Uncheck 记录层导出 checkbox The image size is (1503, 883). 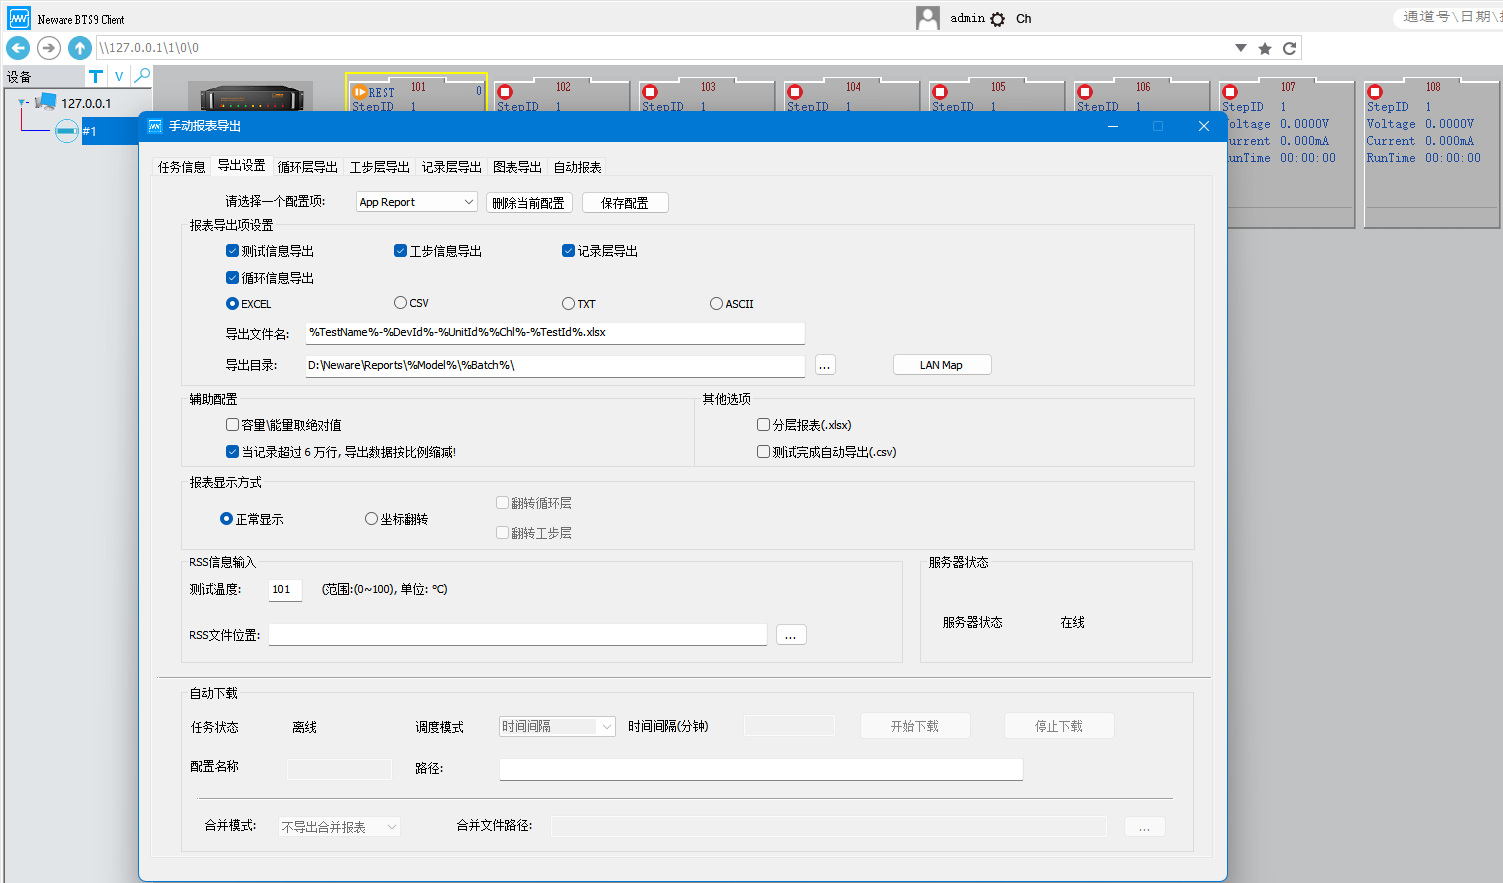click(568, 251)
